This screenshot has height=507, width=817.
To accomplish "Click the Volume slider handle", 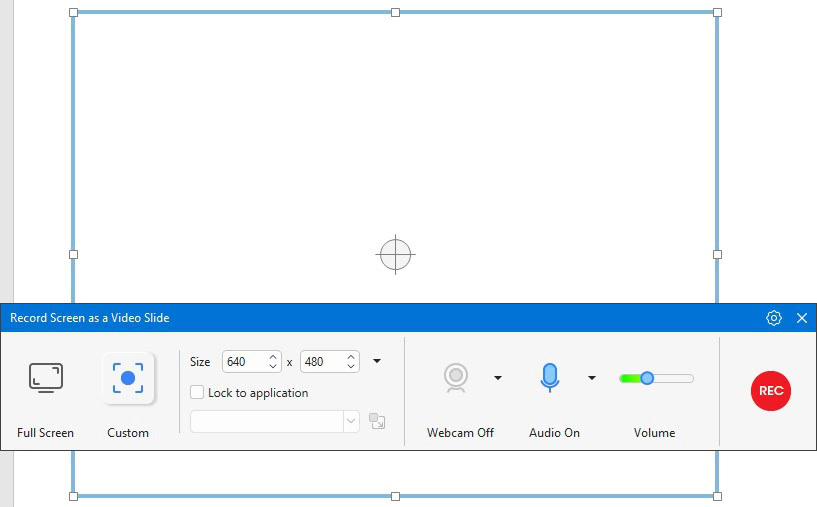I will click(x=647, y=378).
